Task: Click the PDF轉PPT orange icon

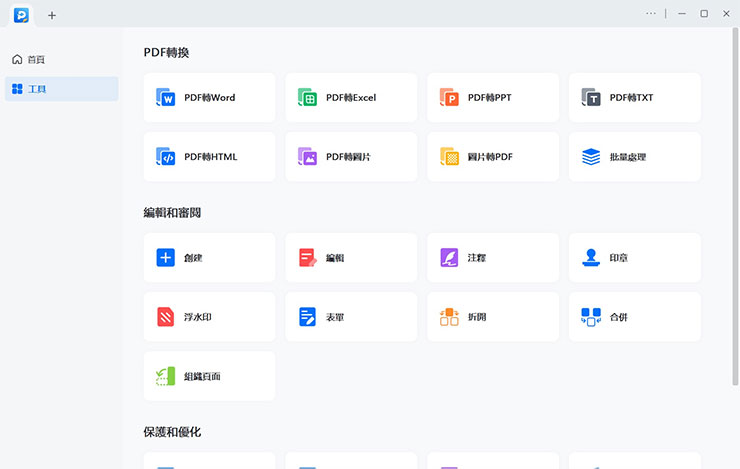Action: click(449, 97)
